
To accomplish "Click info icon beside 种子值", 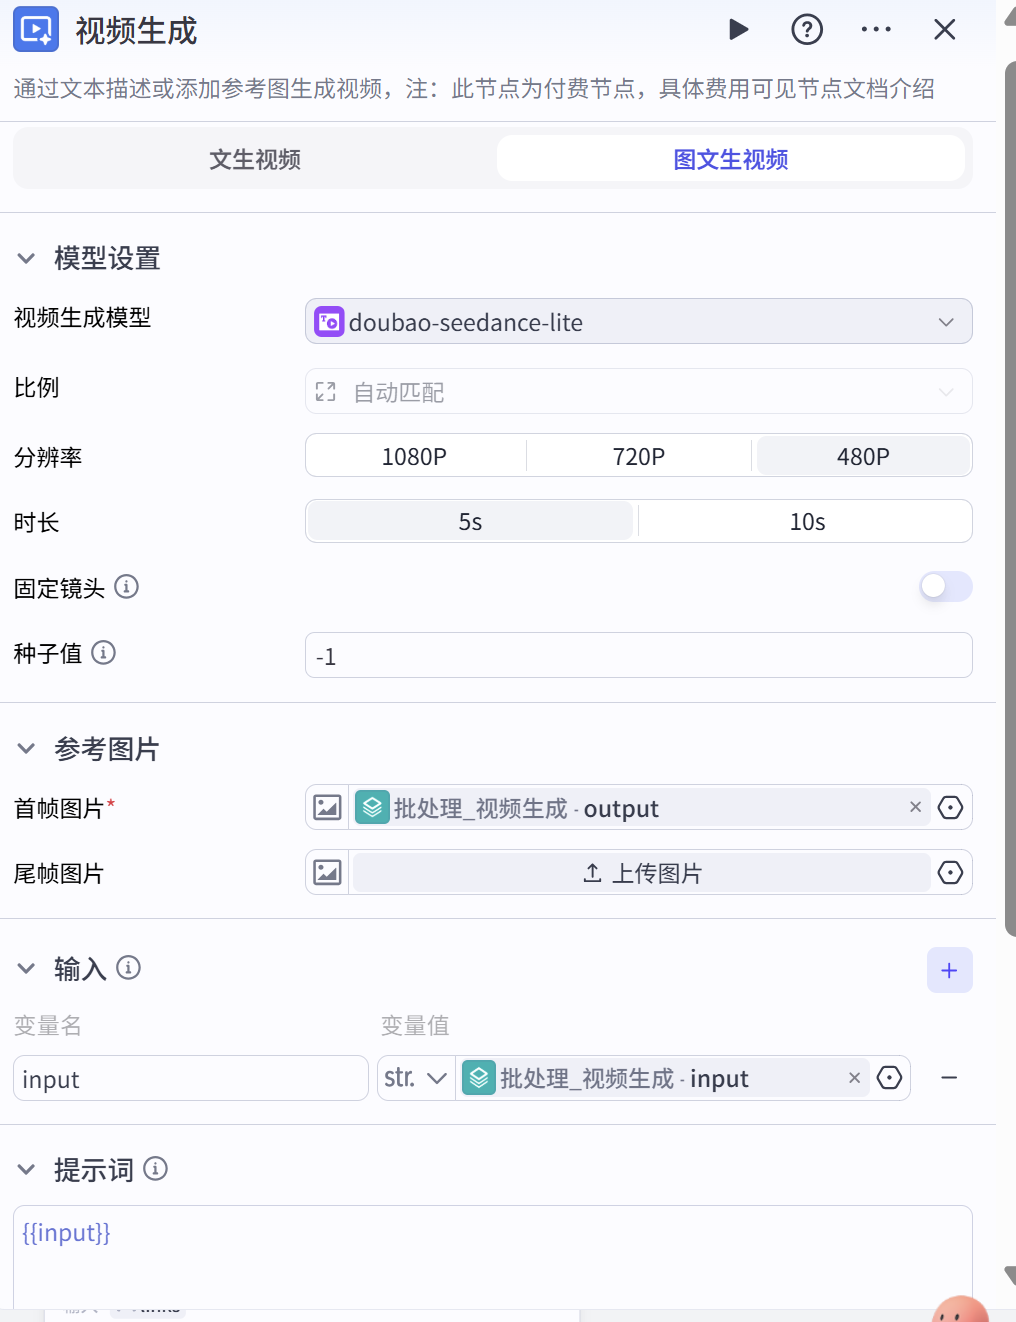I will click(x=104, y=652).
